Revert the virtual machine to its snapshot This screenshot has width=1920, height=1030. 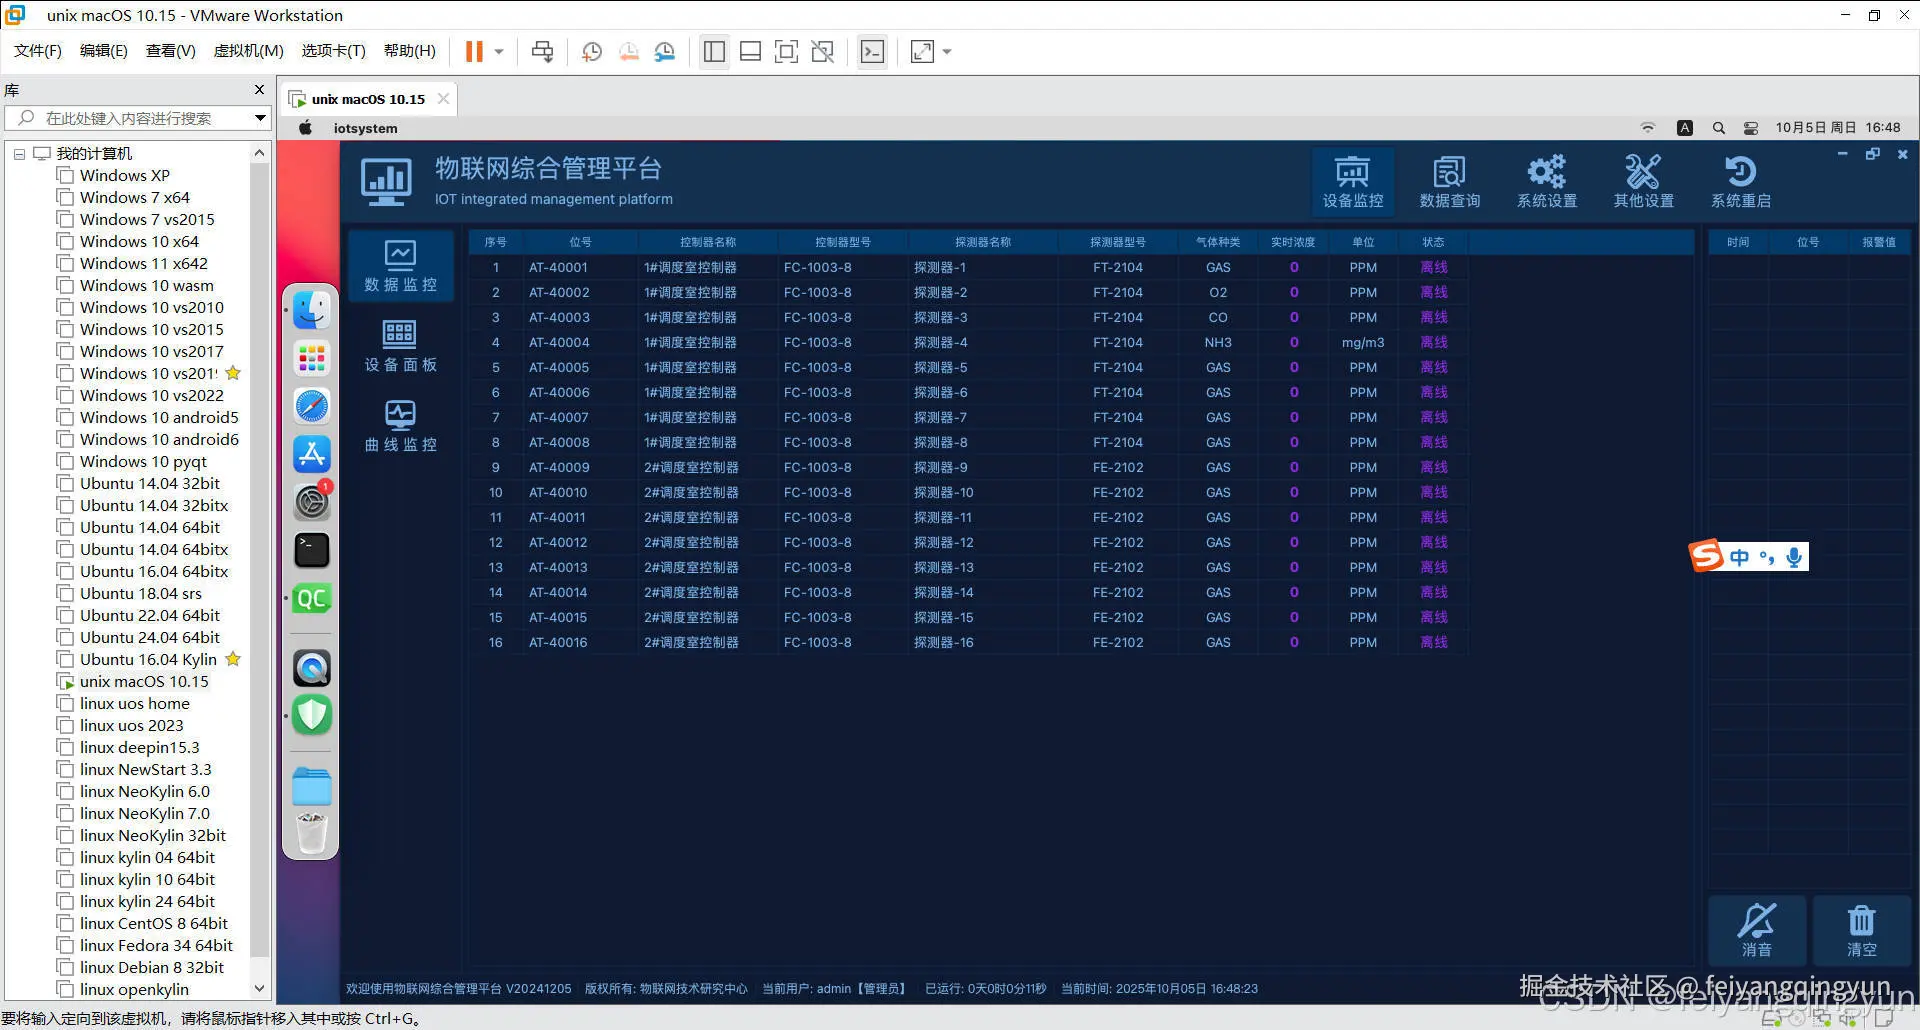click(628, 51)
